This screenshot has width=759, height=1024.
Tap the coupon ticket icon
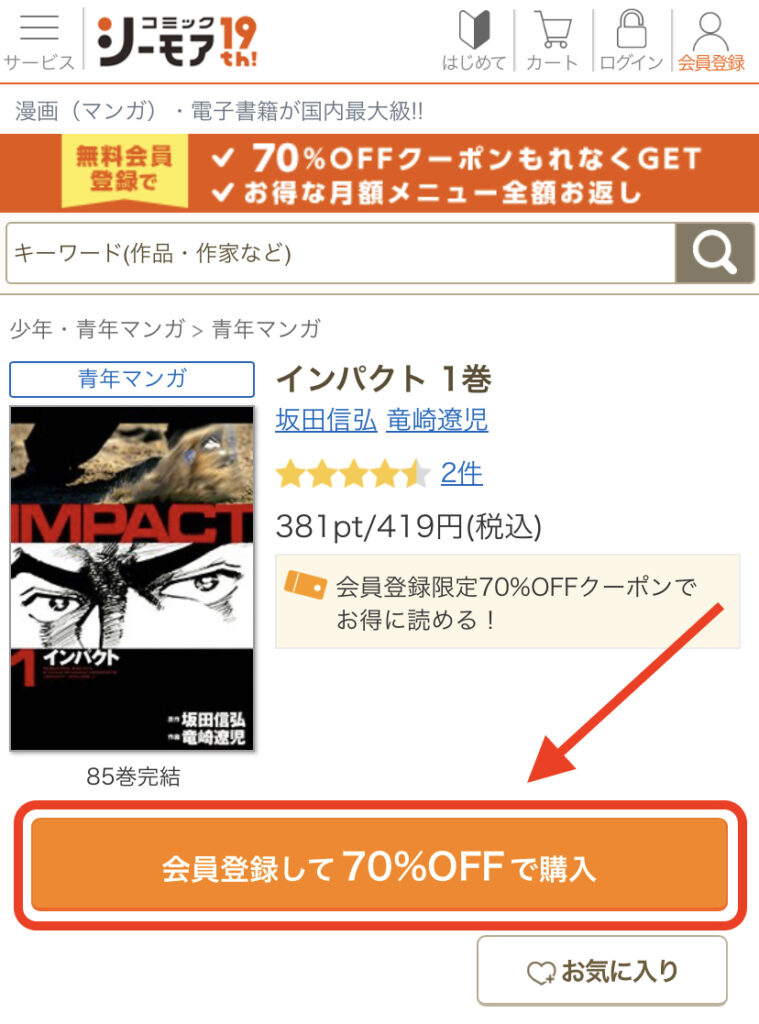[305, 584]
